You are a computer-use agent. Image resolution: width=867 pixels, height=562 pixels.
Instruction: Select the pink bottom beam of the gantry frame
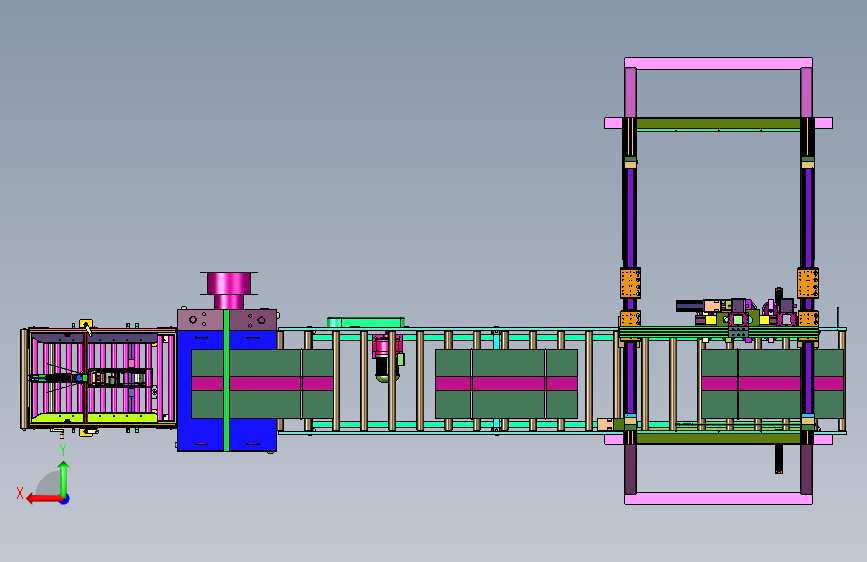[x=718, y=499]
